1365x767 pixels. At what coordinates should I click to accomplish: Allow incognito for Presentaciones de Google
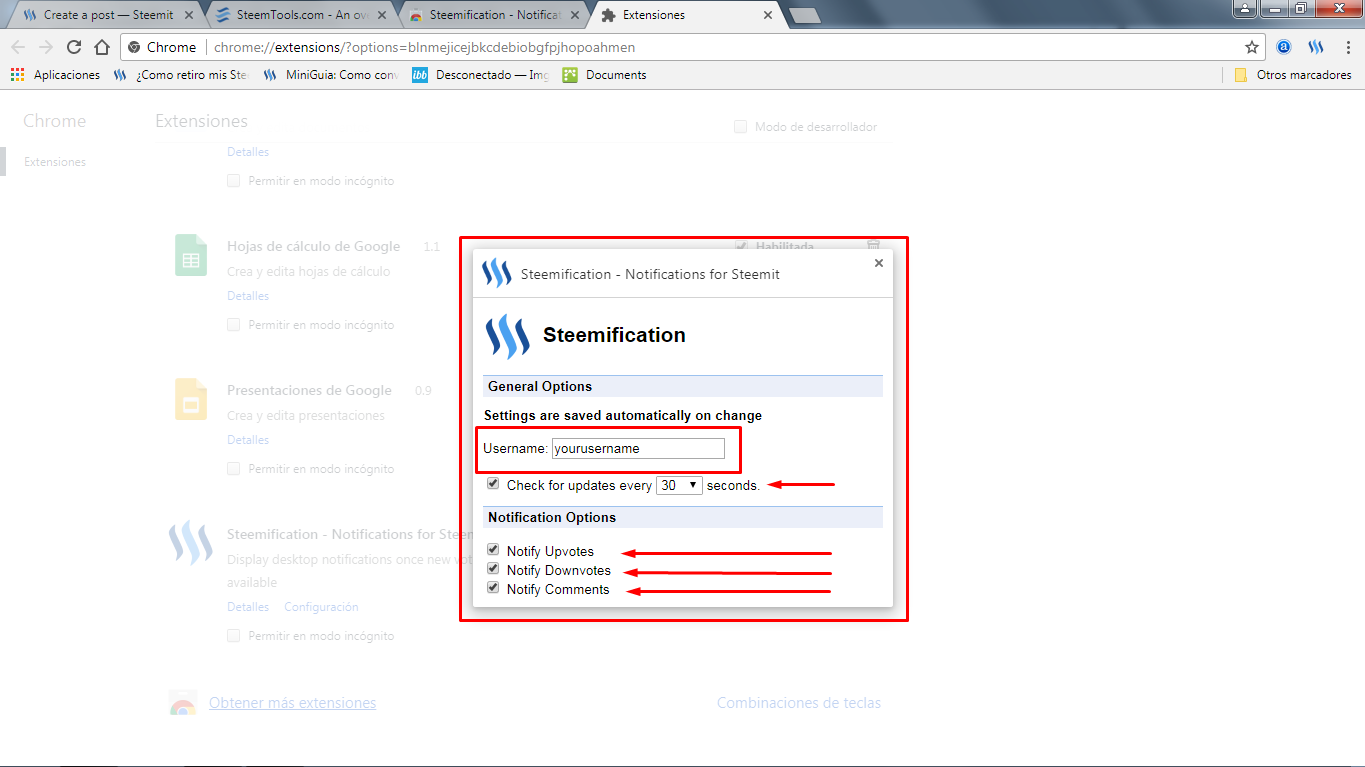pyautogui.click(x=233, y=468)
